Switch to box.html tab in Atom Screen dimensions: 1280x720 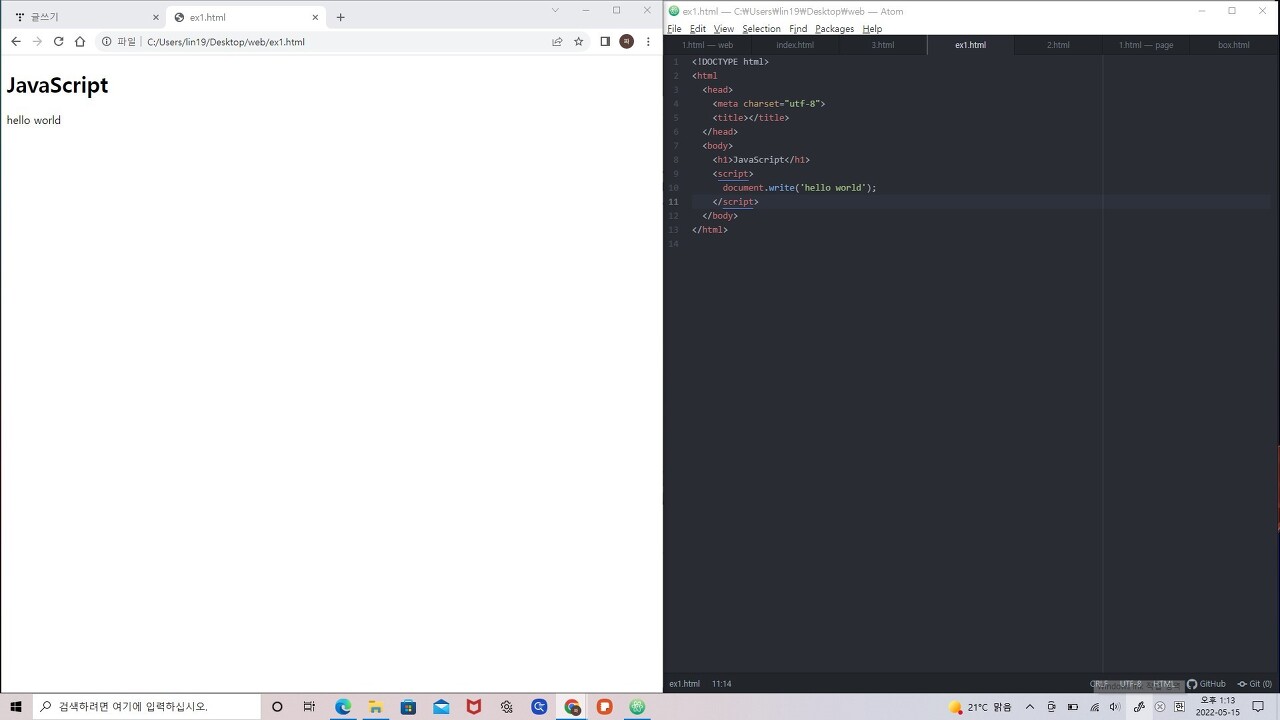[x=1234, y=45]
